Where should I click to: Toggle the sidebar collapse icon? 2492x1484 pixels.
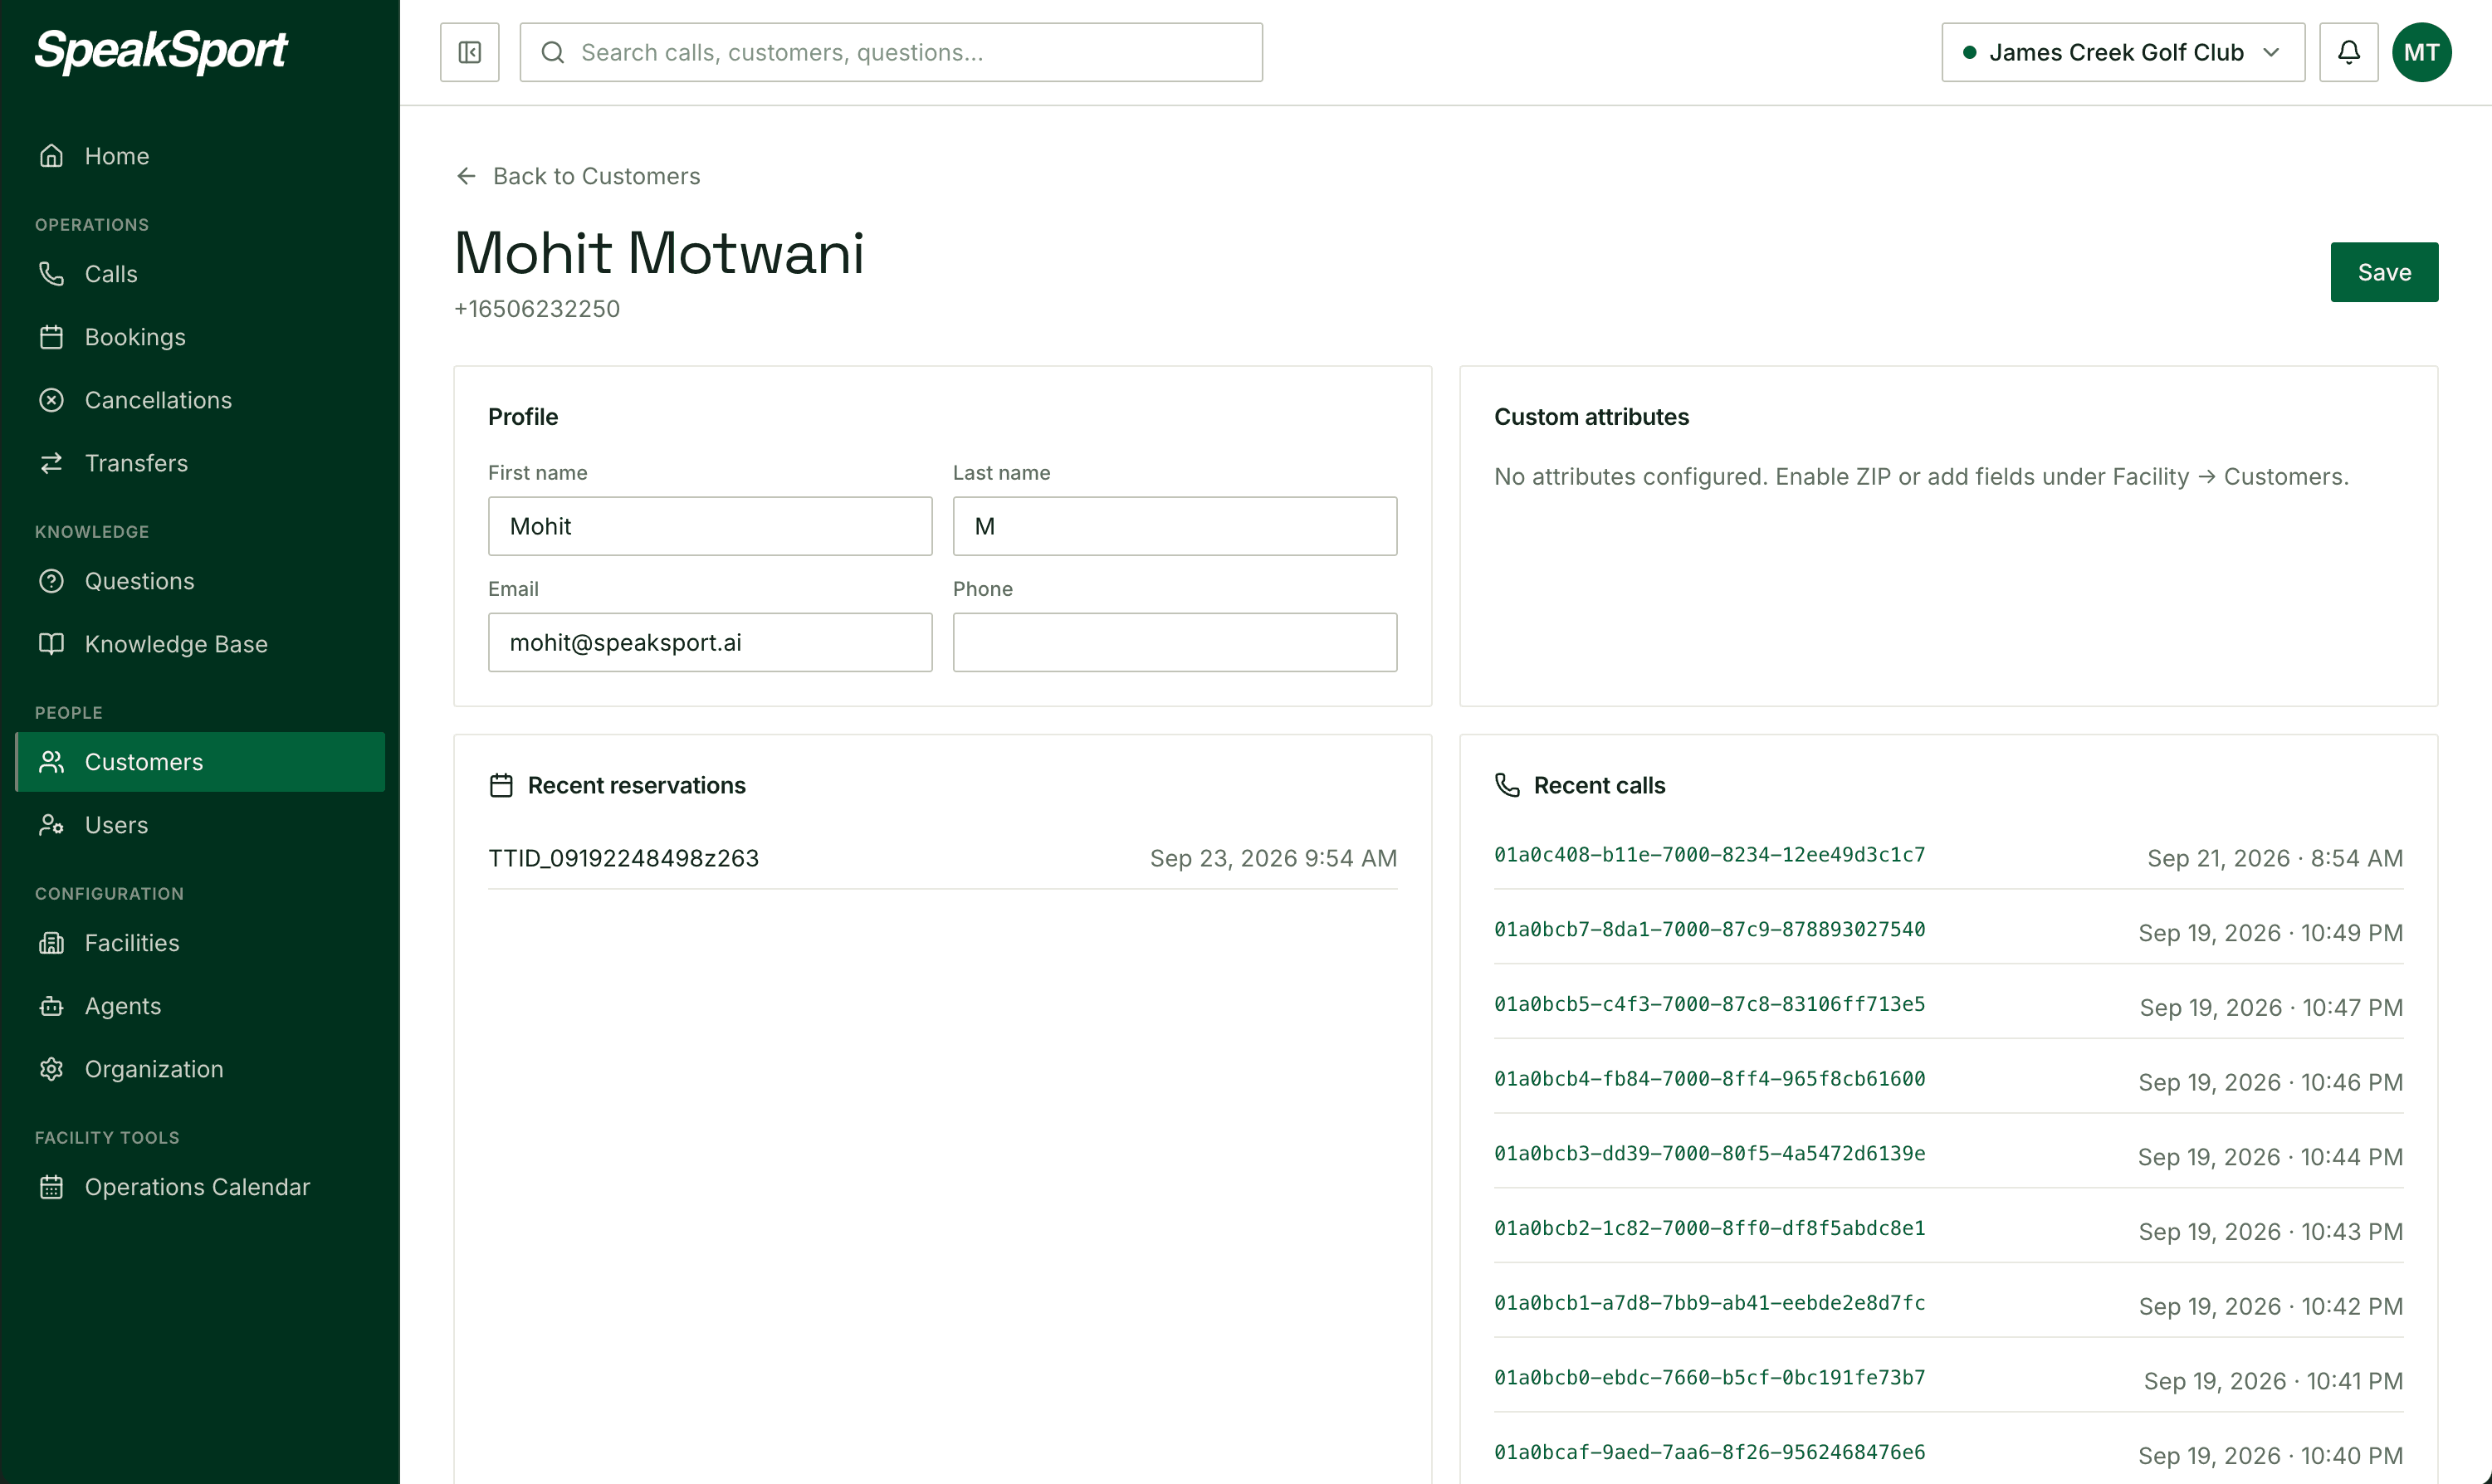(469, 52)
